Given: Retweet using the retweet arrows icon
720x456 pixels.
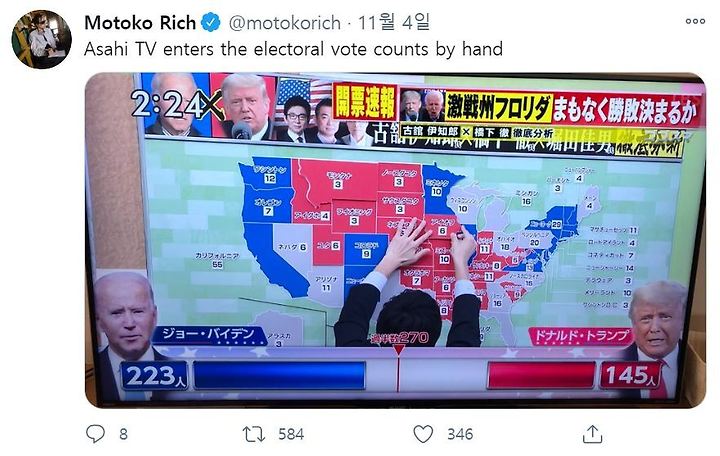Looking at the screenshot, I should (253, 434).
